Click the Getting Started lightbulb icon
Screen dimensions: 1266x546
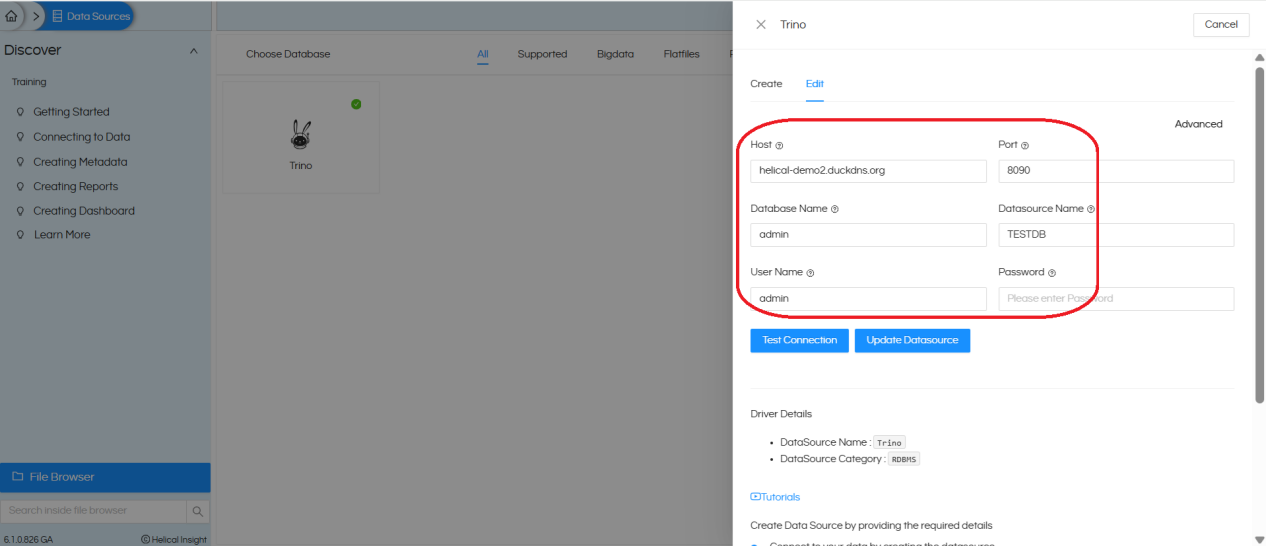click(20, 112)
